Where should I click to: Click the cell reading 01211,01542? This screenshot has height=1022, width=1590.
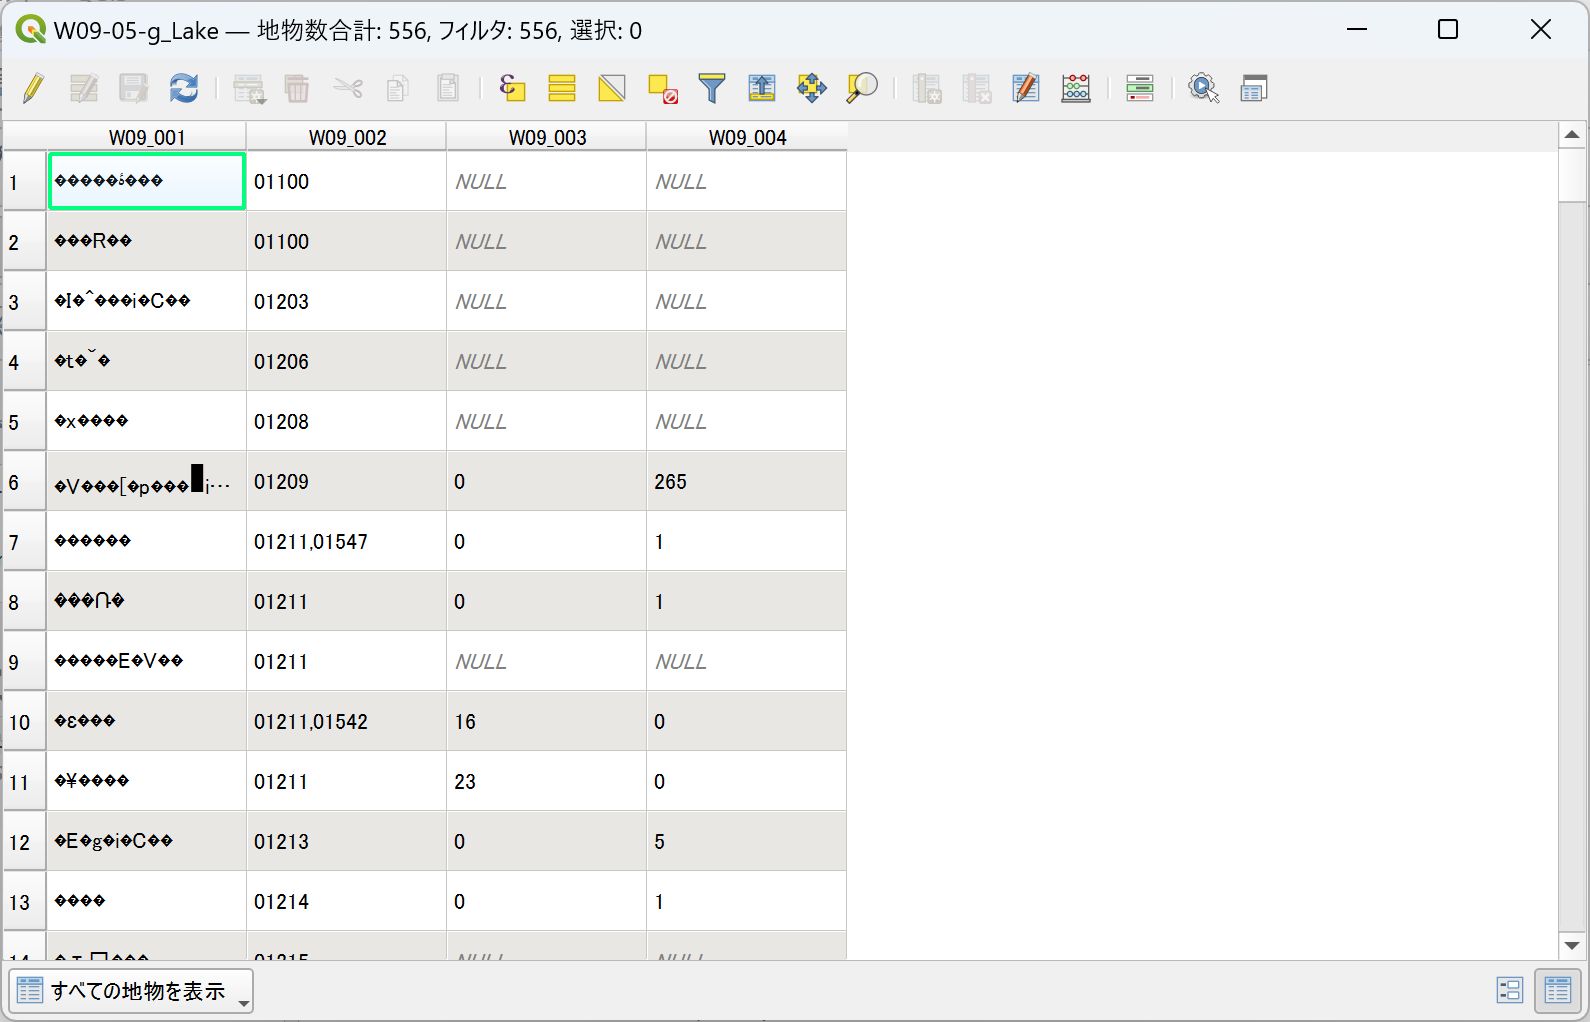coord(346,721)
